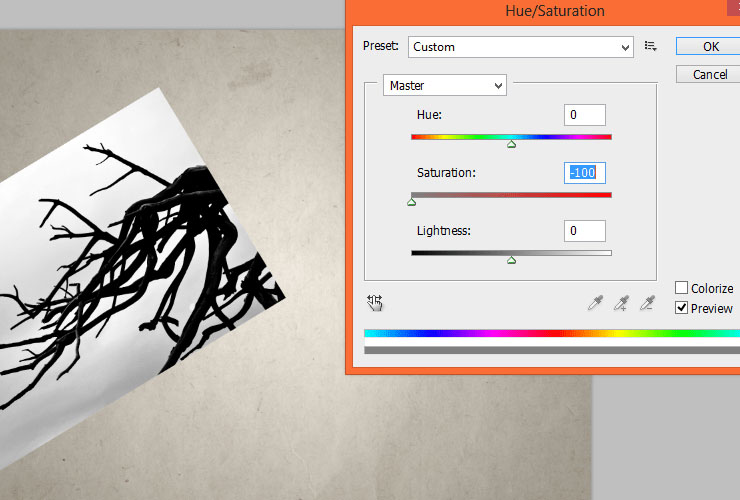The height and width of the screenshot is (500, 740).
Task: Click the Hue value field
Action: (585, 115)
